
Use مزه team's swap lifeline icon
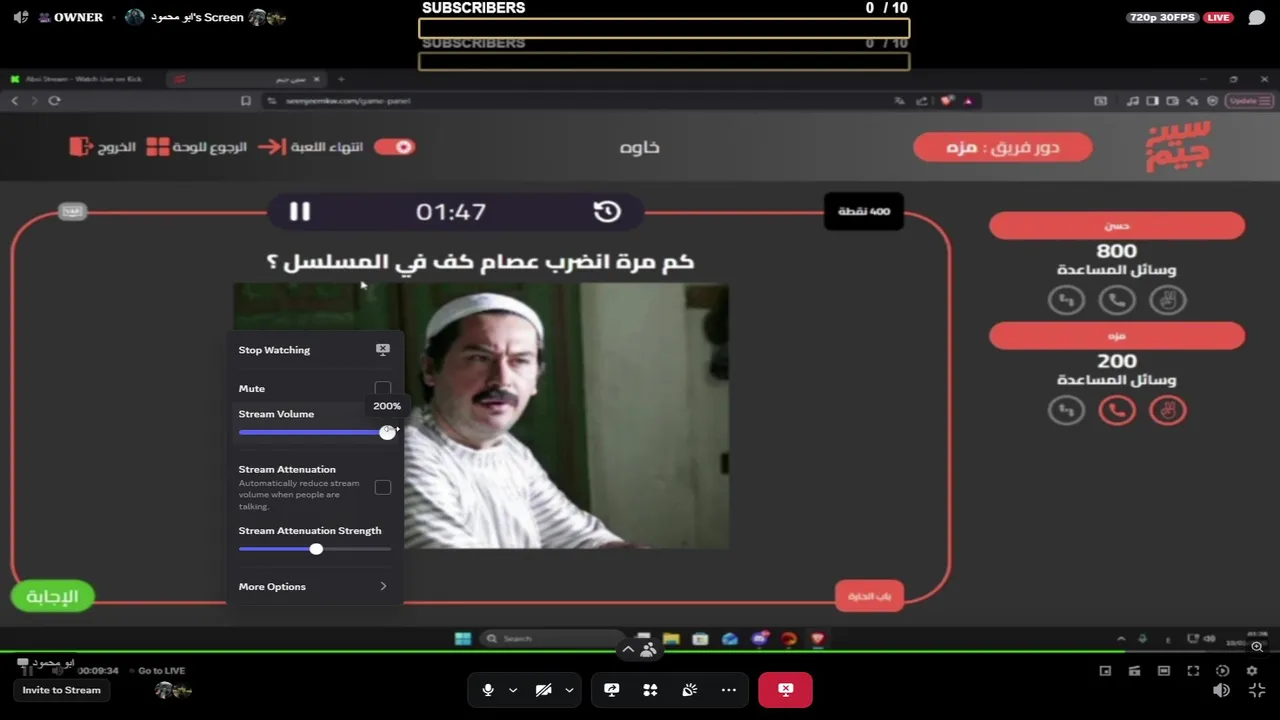click(x=1066, y=410)
